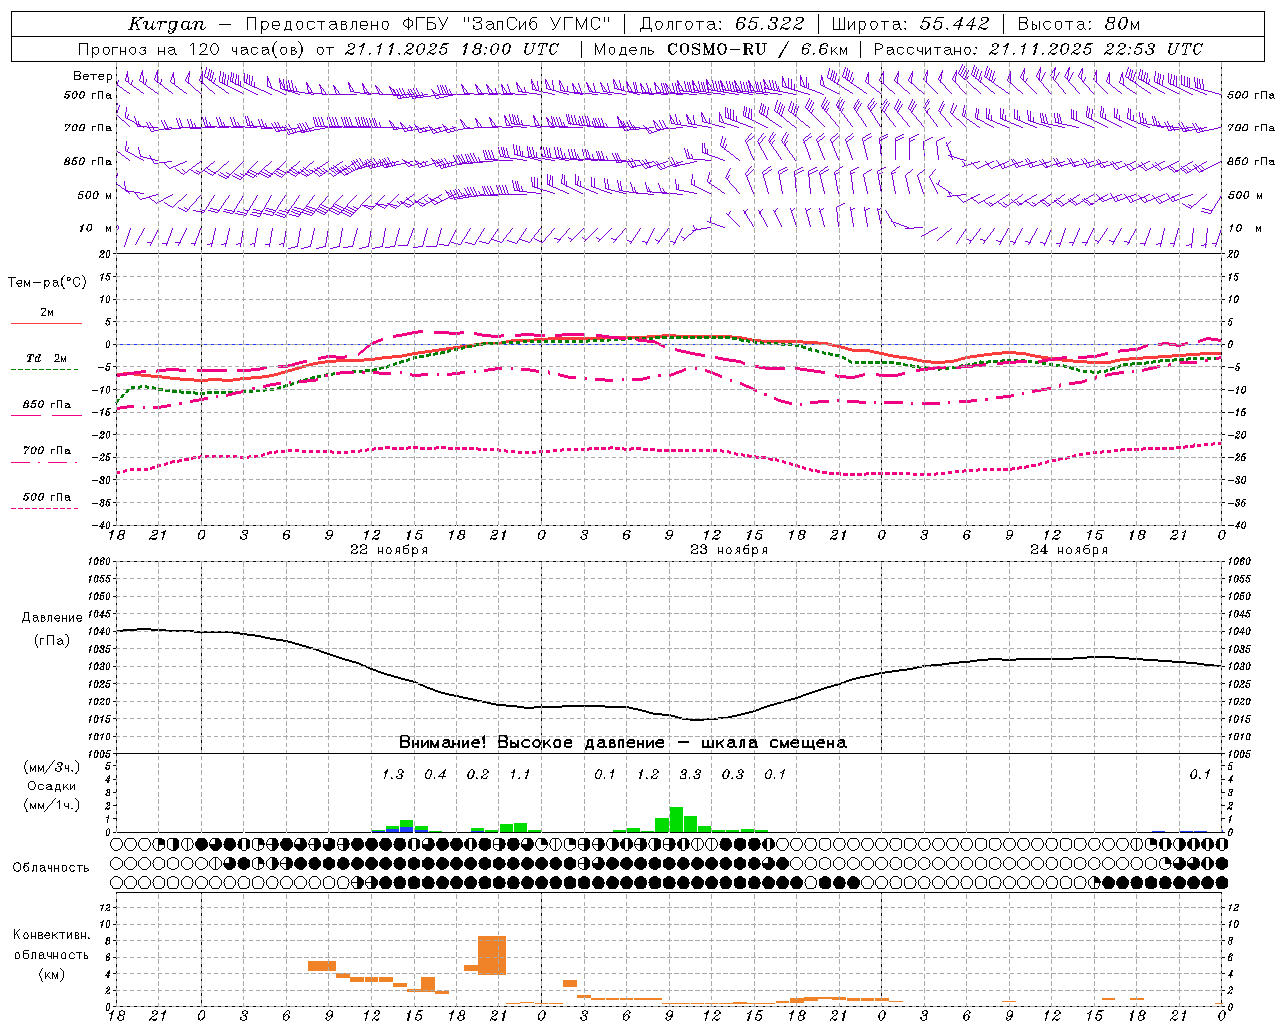Click the 0.4 precipitation amount value
1280x1024 pixels.
(x=435, y=774)
